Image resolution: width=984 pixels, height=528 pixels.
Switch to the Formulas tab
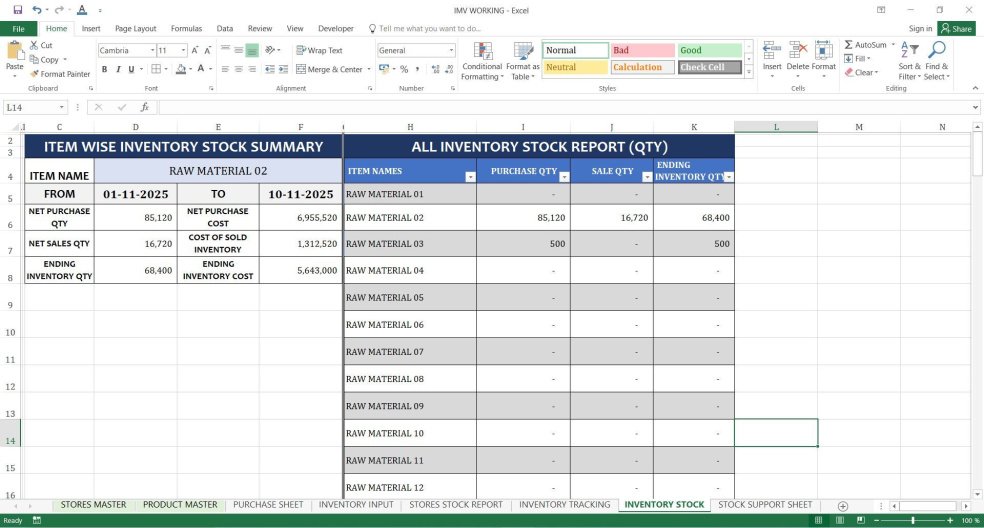pos(186,29)
